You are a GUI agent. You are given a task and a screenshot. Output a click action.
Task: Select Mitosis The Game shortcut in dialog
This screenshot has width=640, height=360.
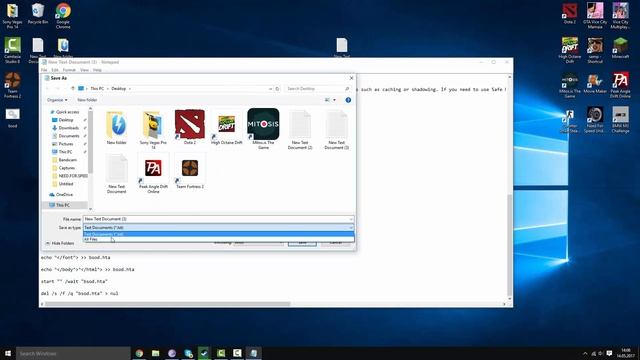263,129
